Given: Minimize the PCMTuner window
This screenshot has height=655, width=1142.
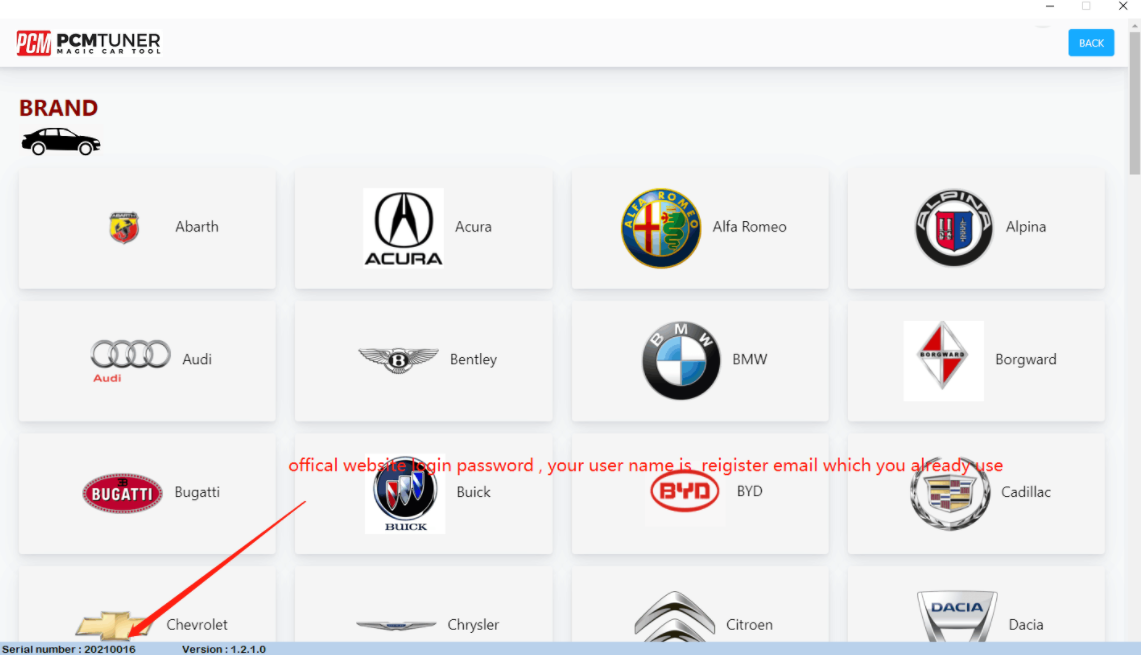Looking at the screenshot, I should pyautogui.click(x=1050, y=6).
